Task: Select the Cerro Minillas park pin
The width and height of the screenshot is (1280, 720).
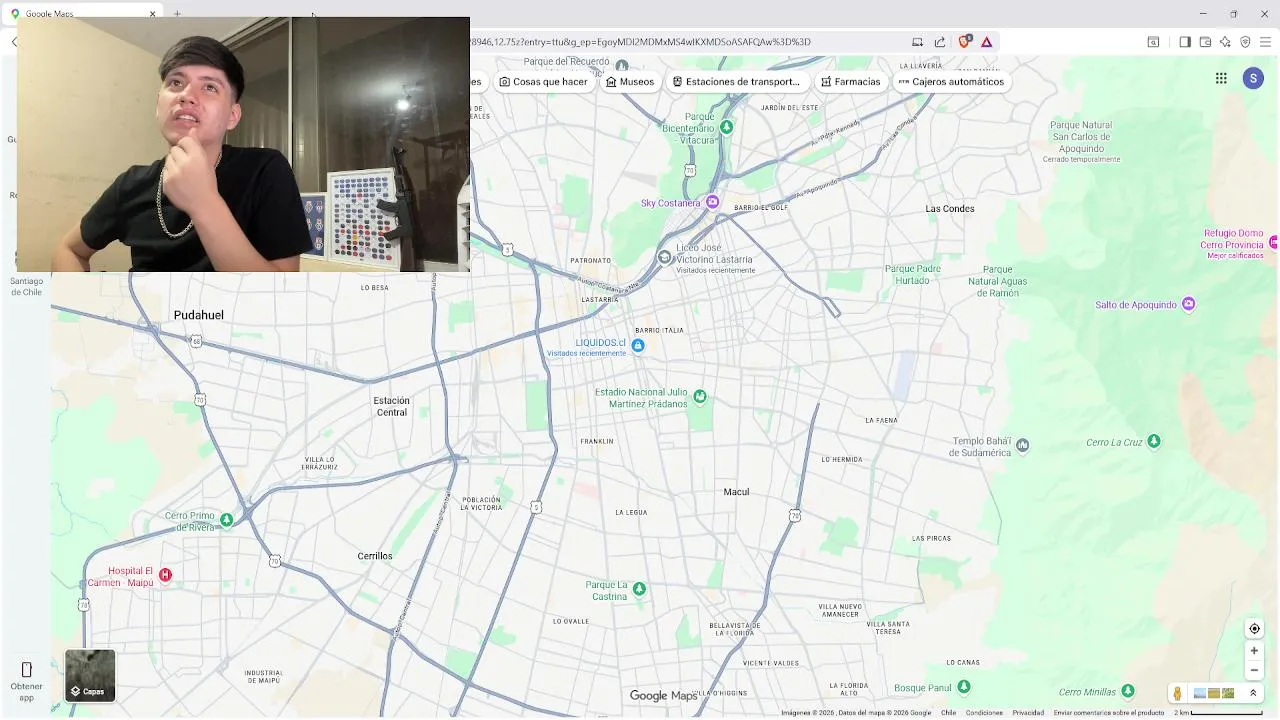Action: [1128, 691]
